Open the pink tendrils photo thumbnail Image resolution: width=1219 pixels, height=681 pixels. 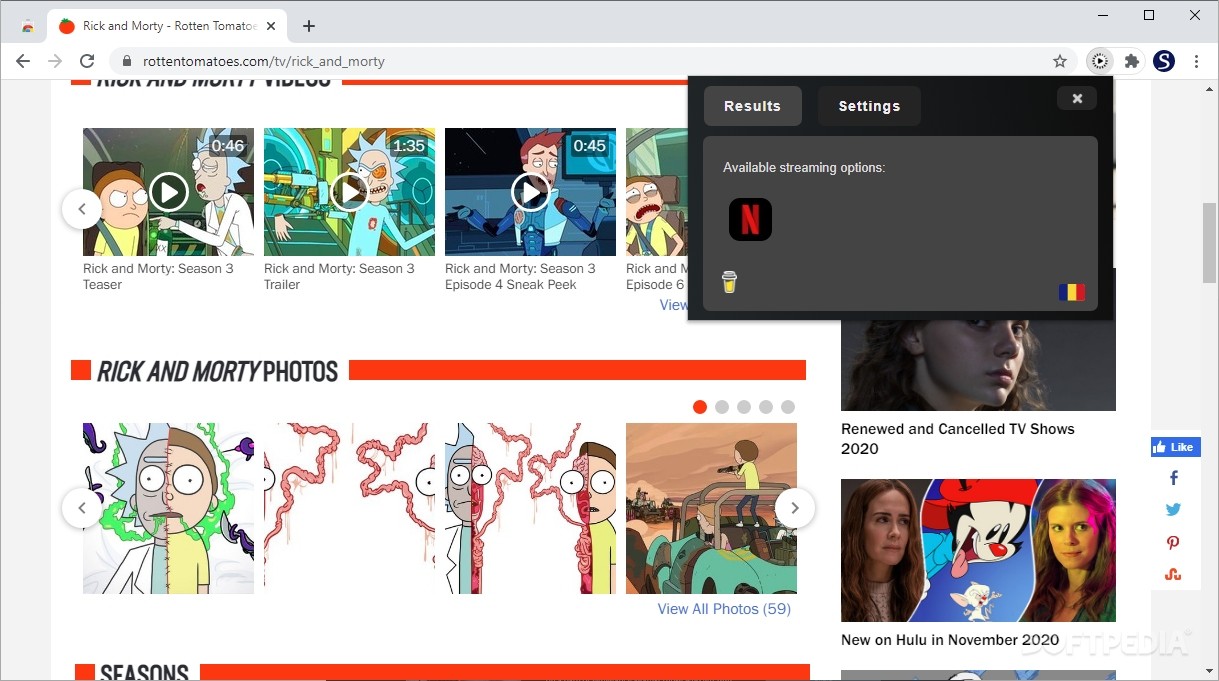(x=349, y=508)
